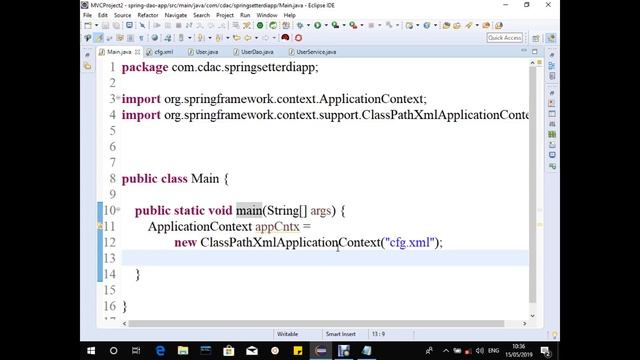Click the horizontal scrollbar of the editor
Screen dimensions: 640x360
pyautogui.click(x=316, y=324)
